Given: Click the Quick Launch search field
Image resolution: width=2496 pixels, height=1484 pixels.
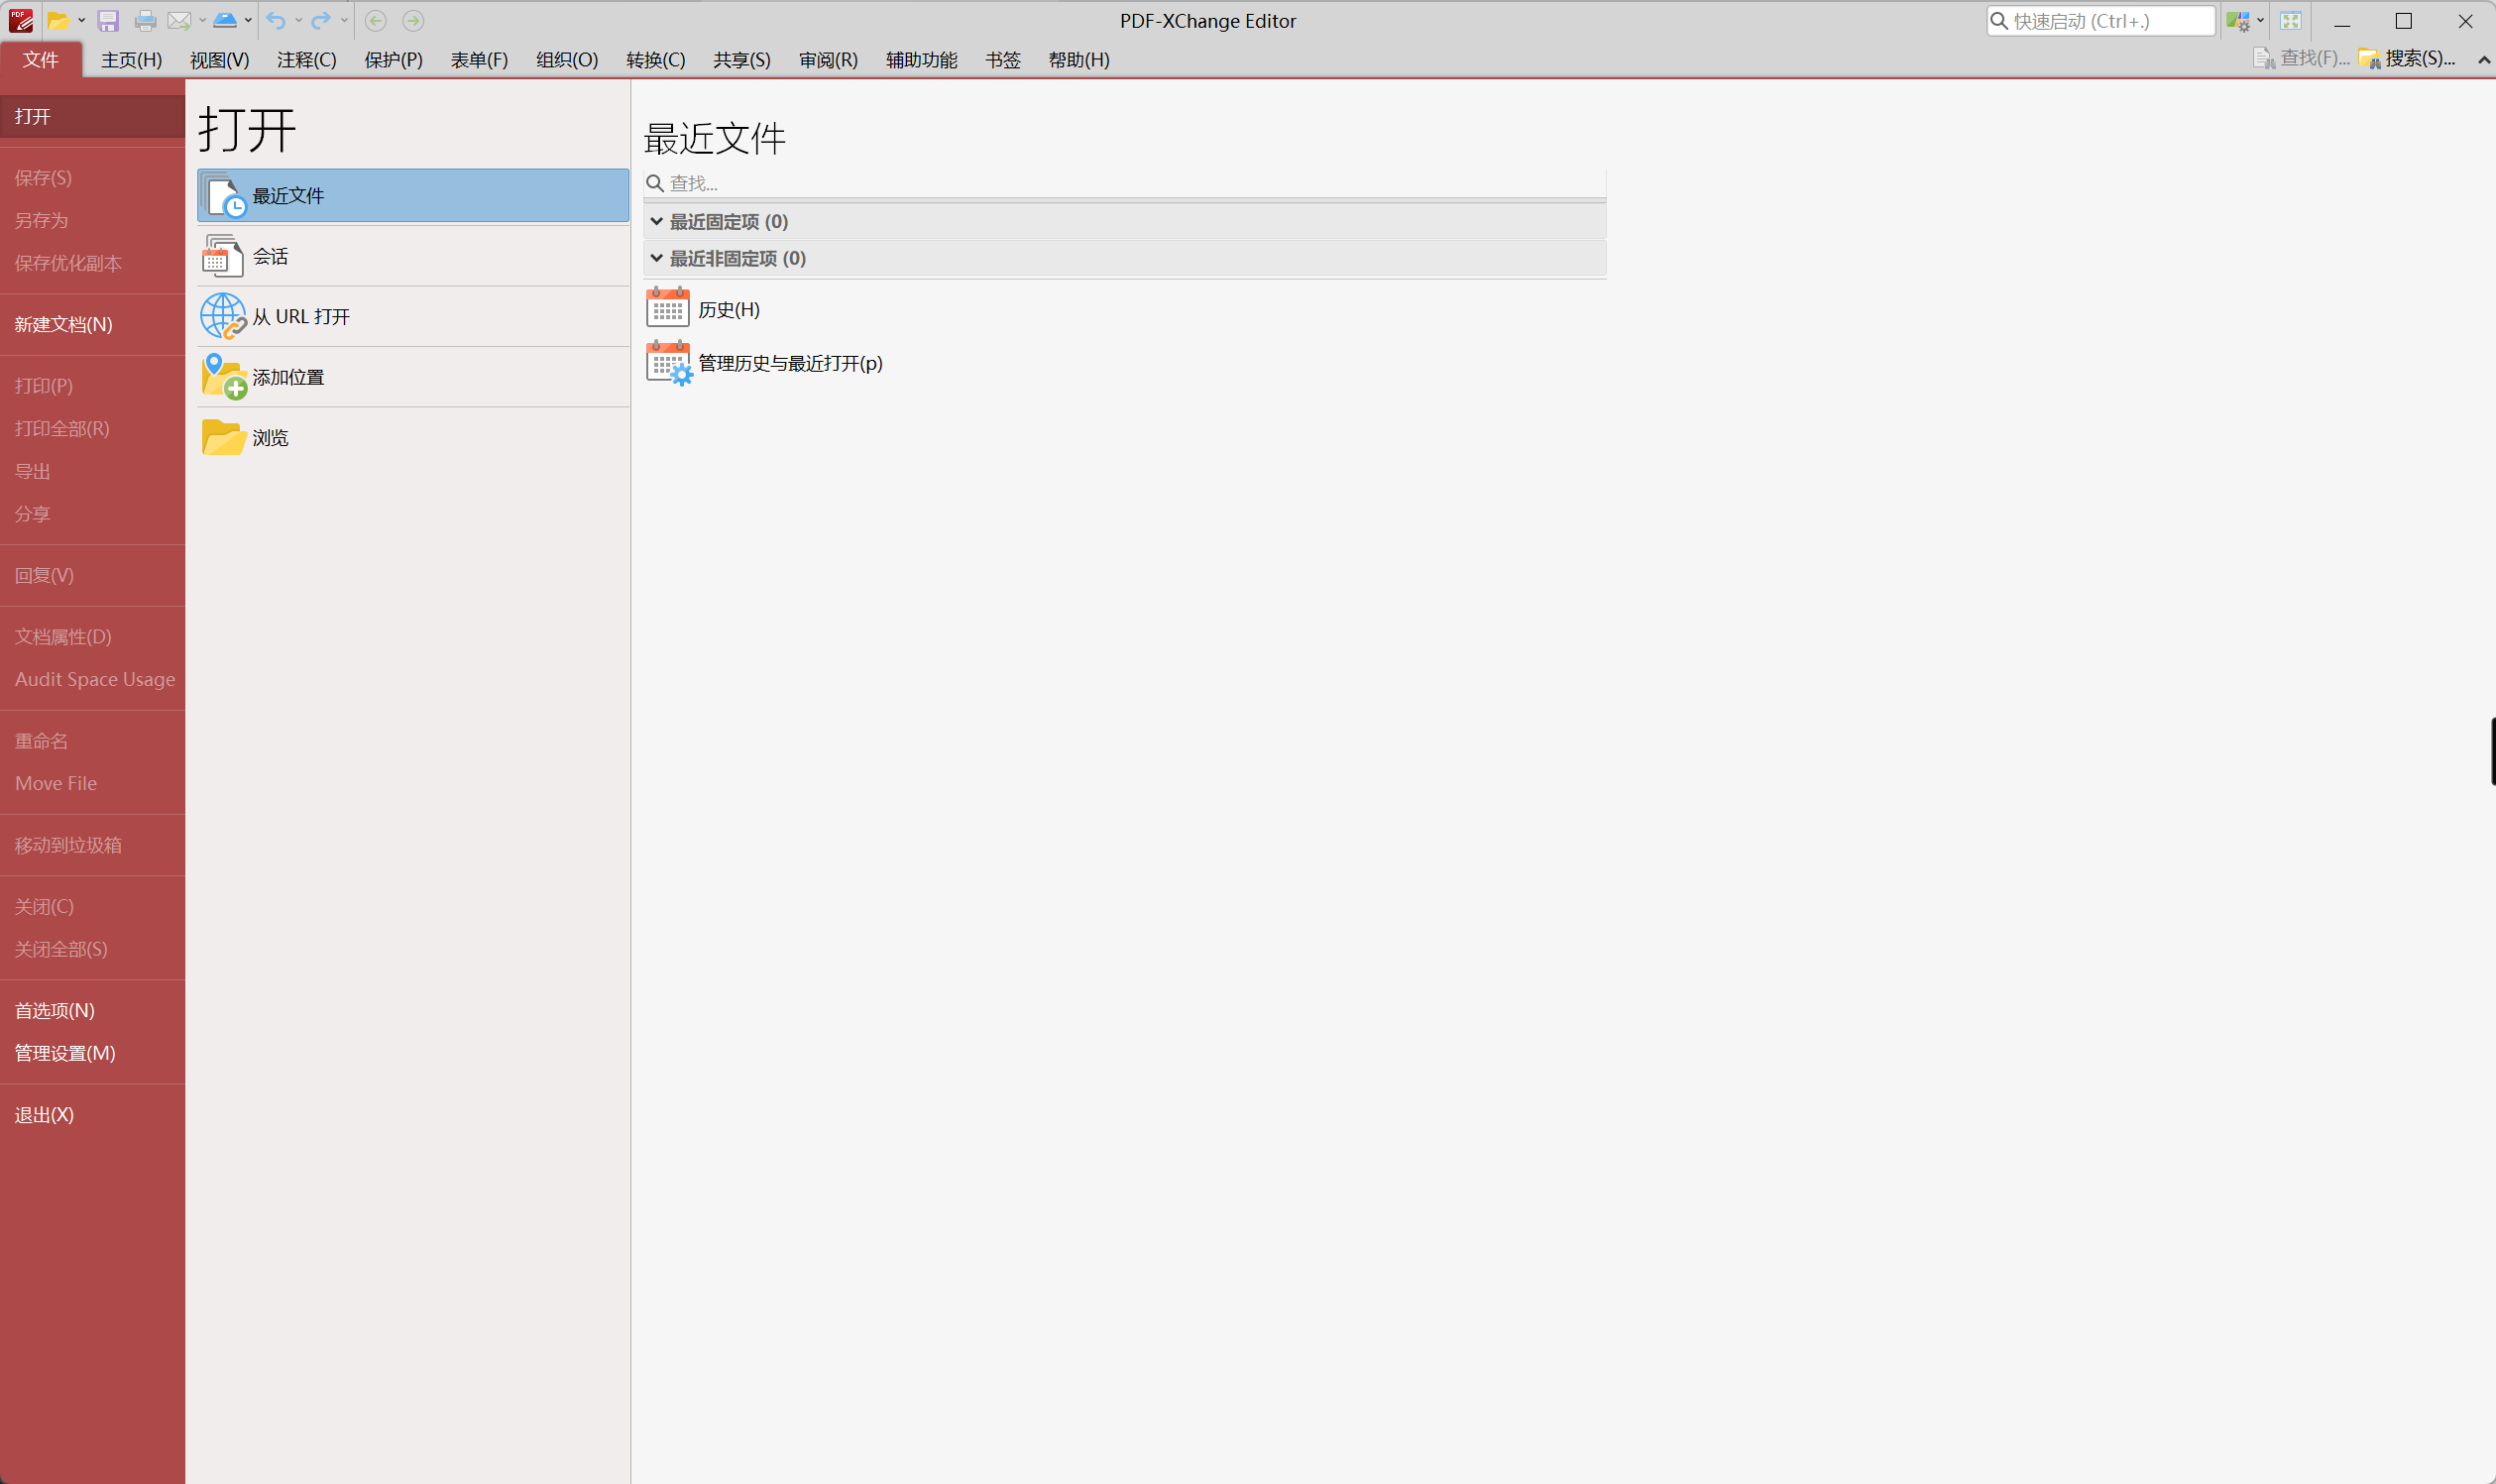Looking at the screenshot, I should [2100, 21].
